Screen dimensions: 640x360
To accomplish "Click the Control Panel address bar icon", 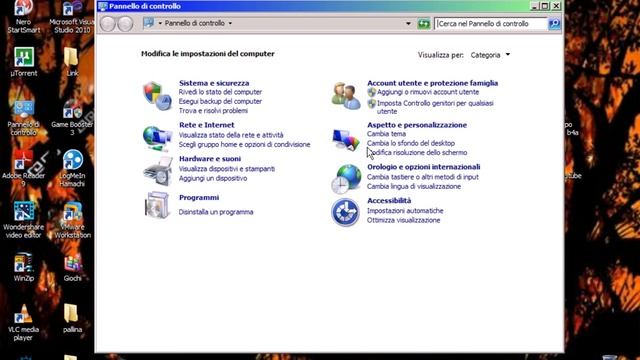I will (149, 23).
